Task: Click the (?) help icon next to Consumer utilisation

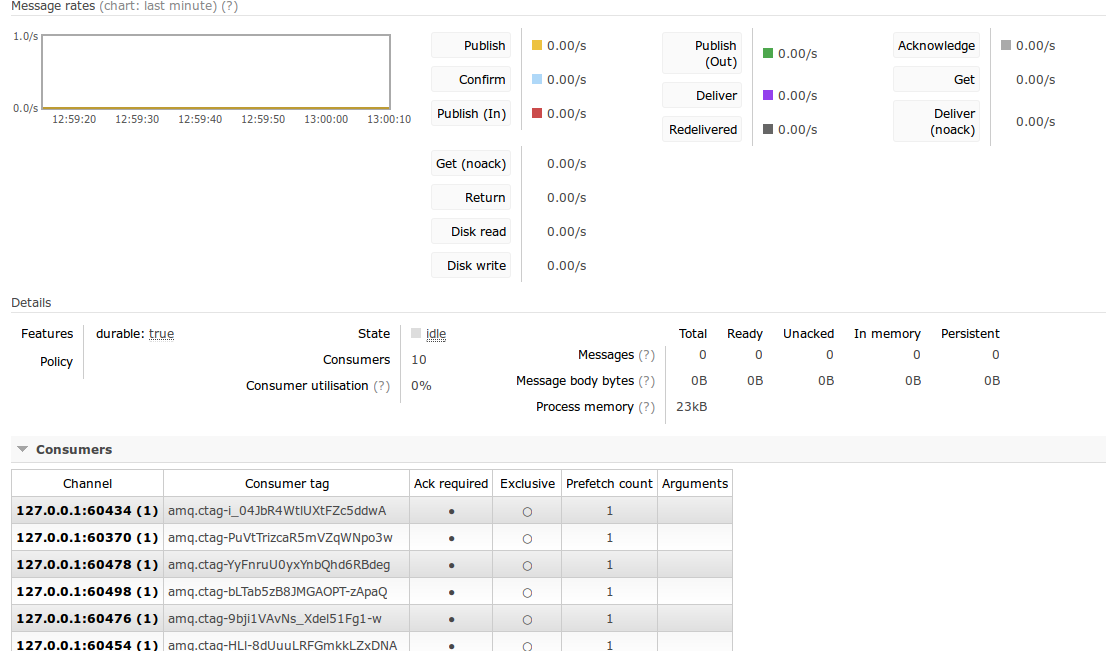Action: pos(382,386)
